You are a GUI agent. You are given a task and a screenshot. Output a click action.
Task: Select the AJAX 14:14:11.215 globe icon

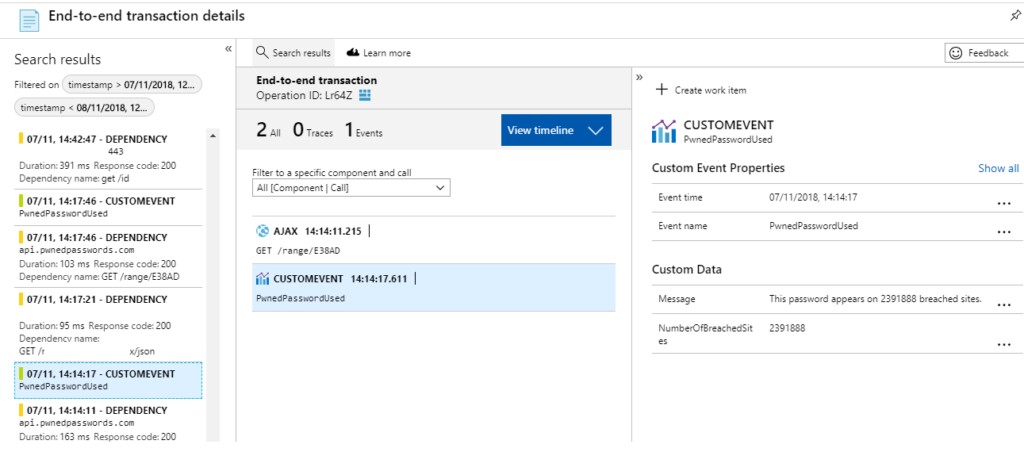pyautogui.click(x=263, y=231)
